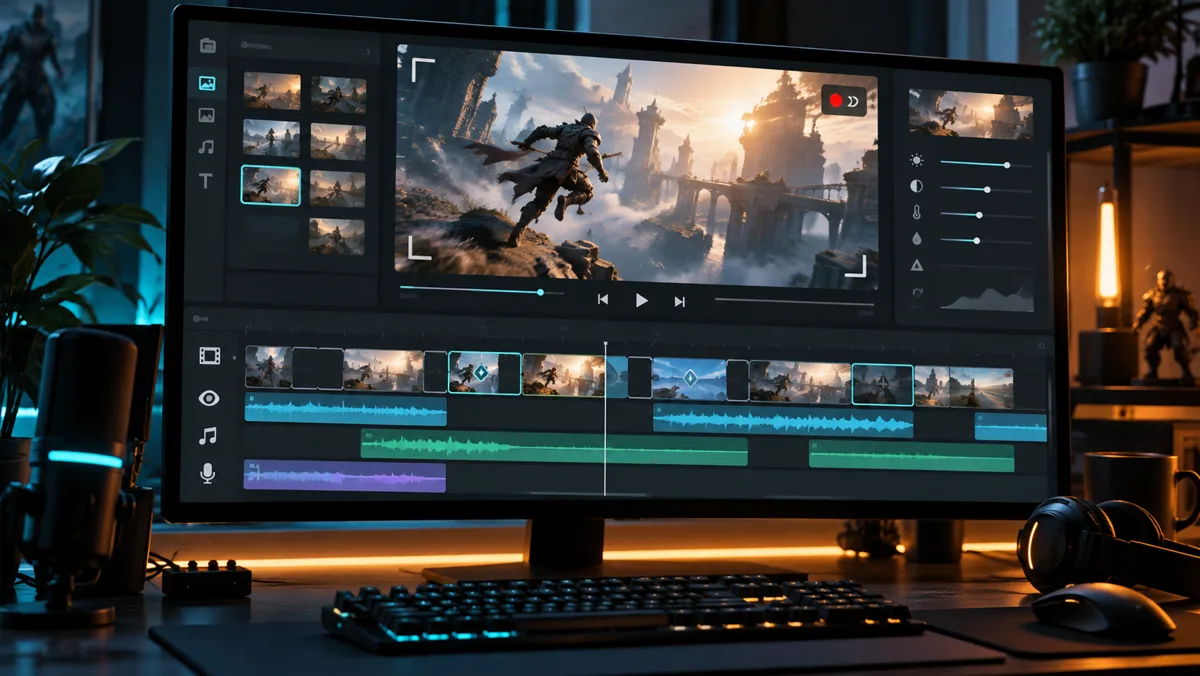Select the long green music clip
This screenshot has height=676, width=1200.
point(554,449)
